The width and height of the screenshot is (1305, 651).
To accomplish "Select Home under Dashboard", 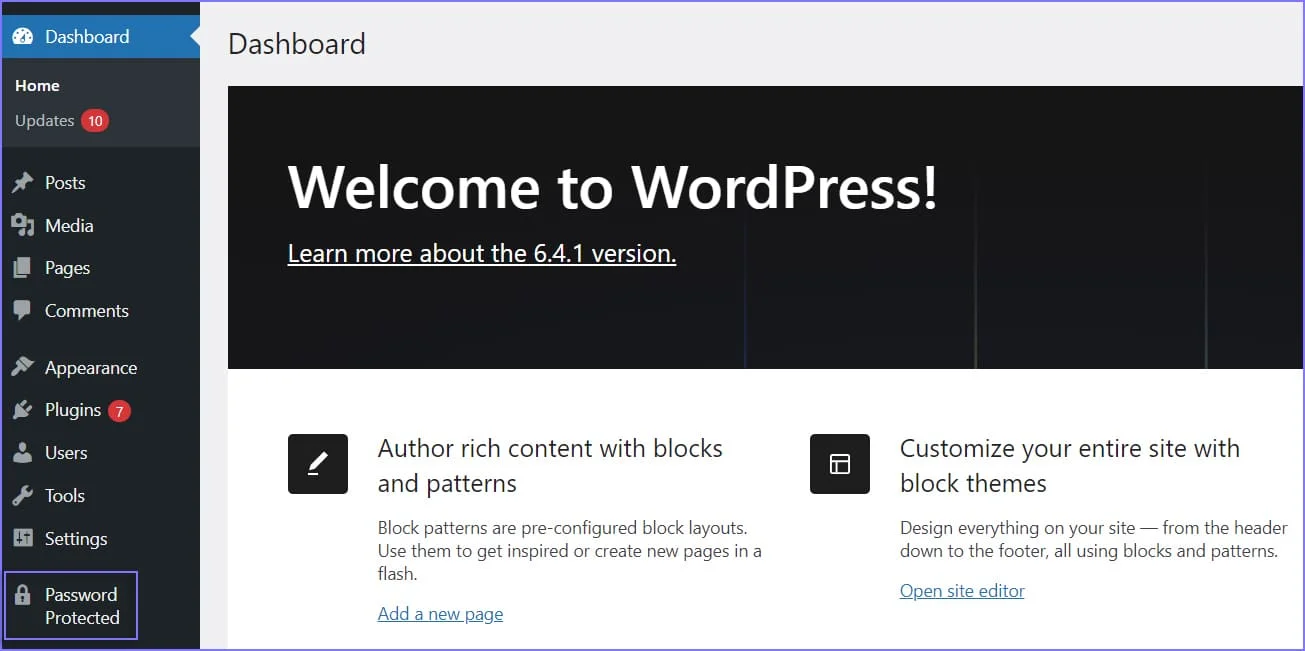I will [37, 86].
